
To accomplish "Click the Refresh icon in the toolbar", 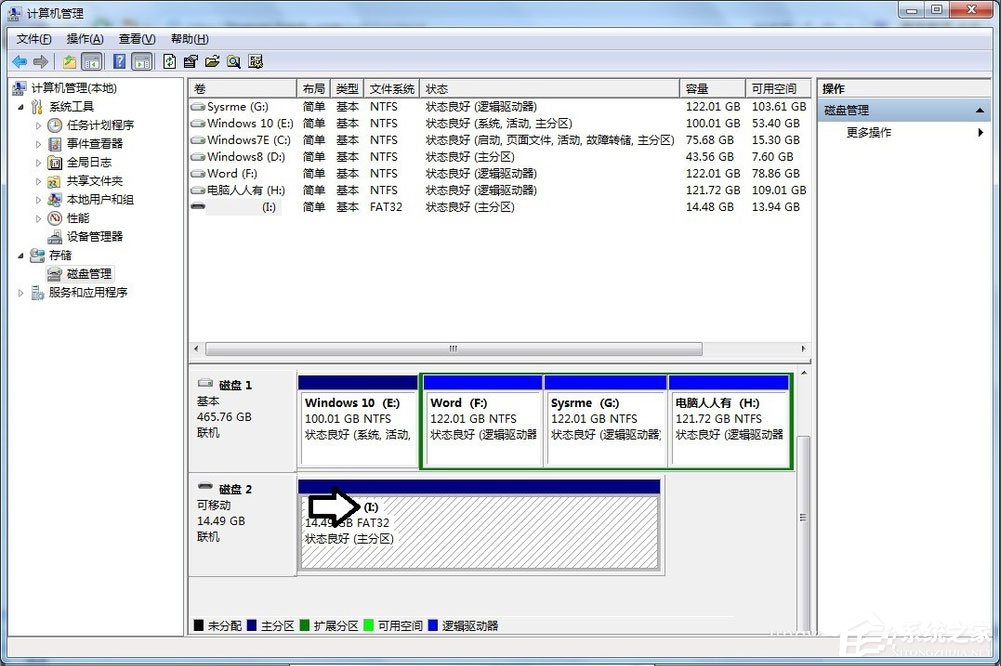I will 168,61.
